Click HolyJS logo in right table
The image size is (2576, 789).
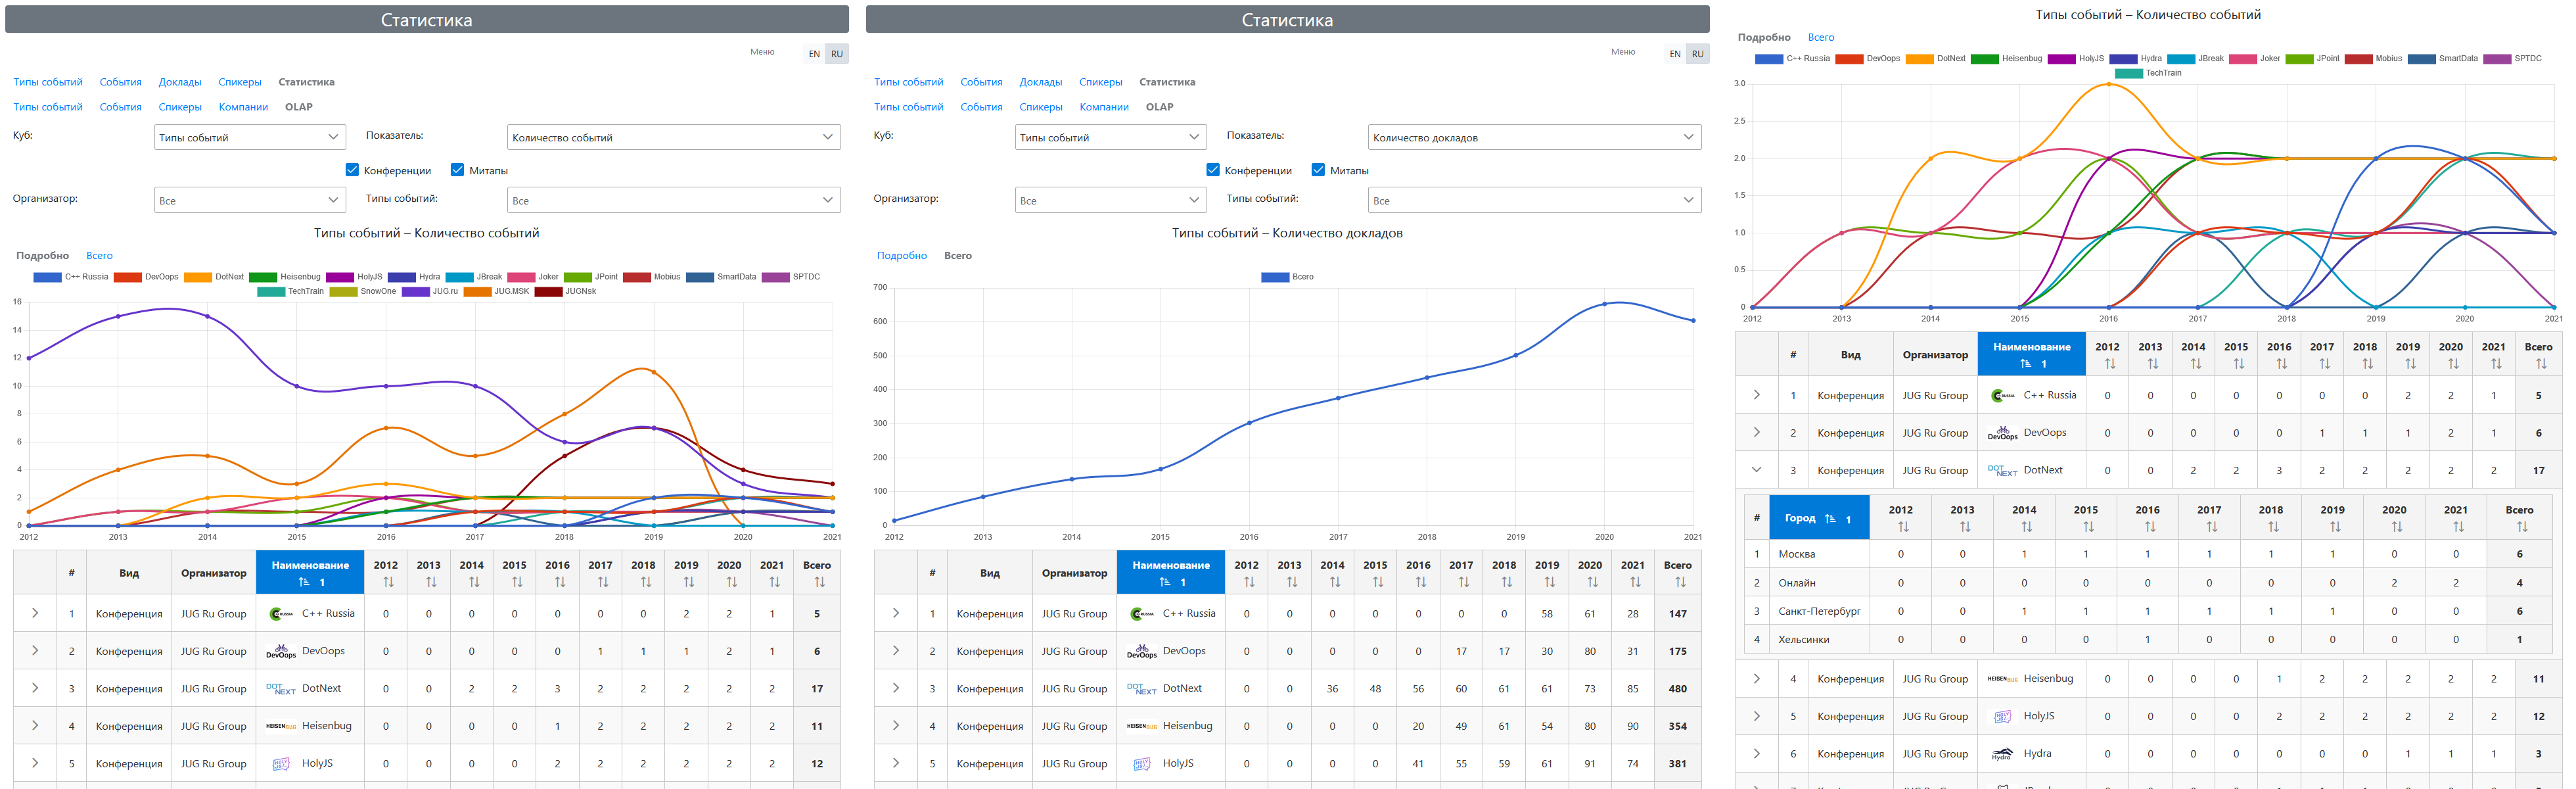tap(2002, 717)
